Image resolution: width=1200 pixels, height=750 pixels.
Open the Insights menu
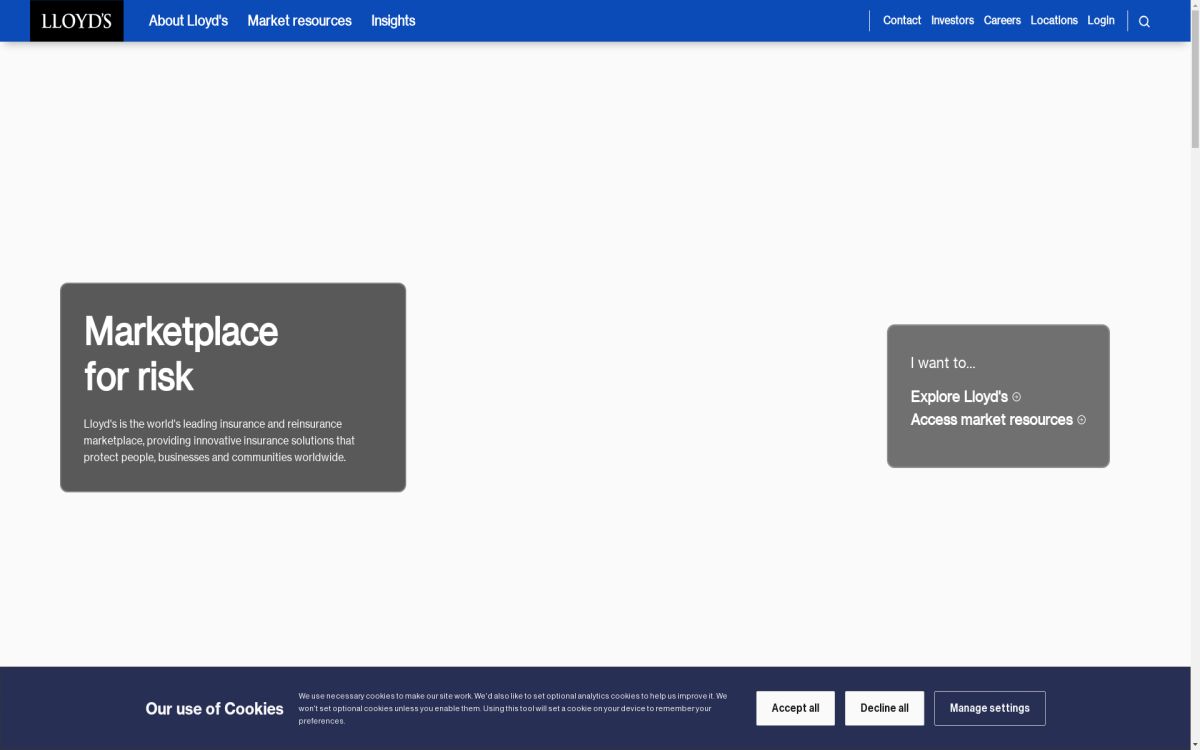click(393, 20)
